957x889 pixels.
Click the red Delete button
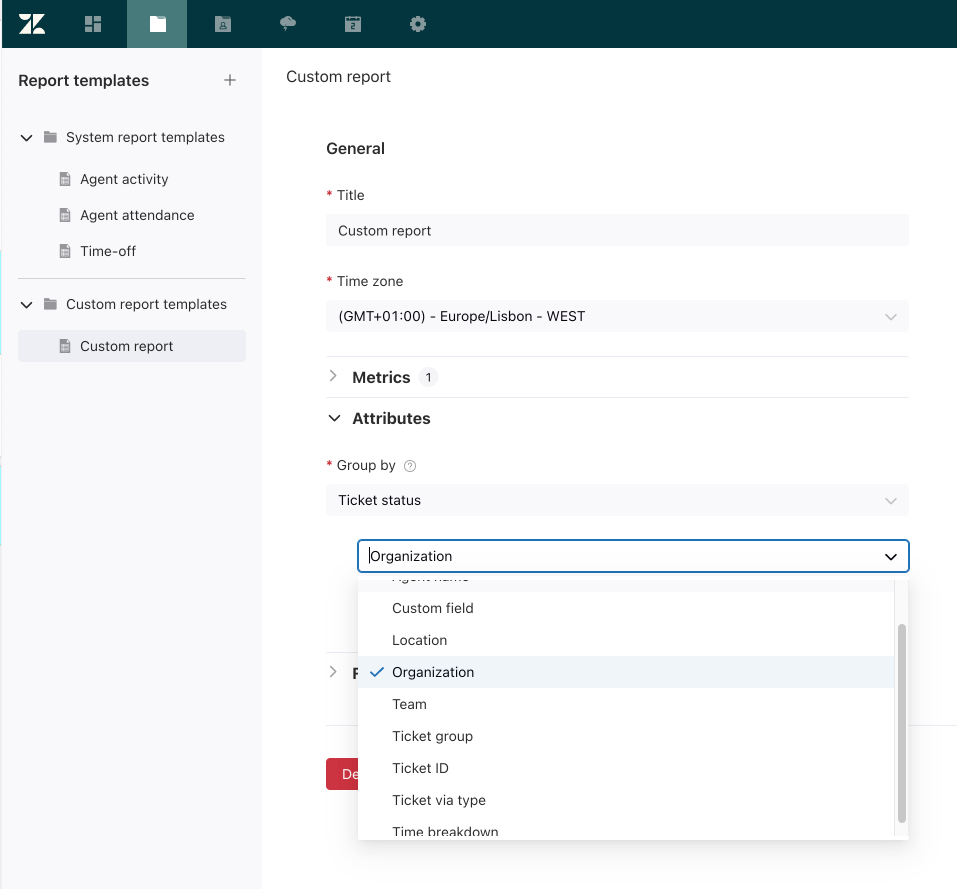[342, 774]
